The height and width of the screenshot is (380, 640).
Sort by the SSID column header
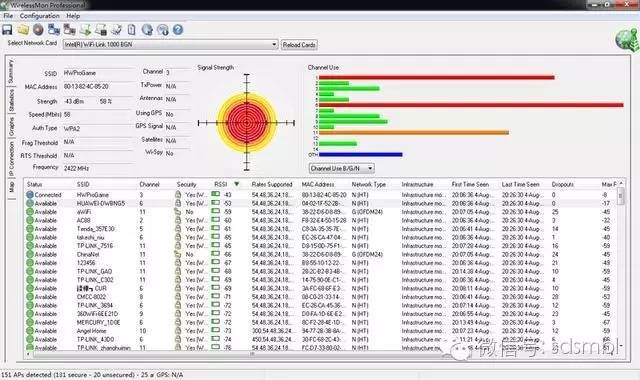click(x=83, y=184)
